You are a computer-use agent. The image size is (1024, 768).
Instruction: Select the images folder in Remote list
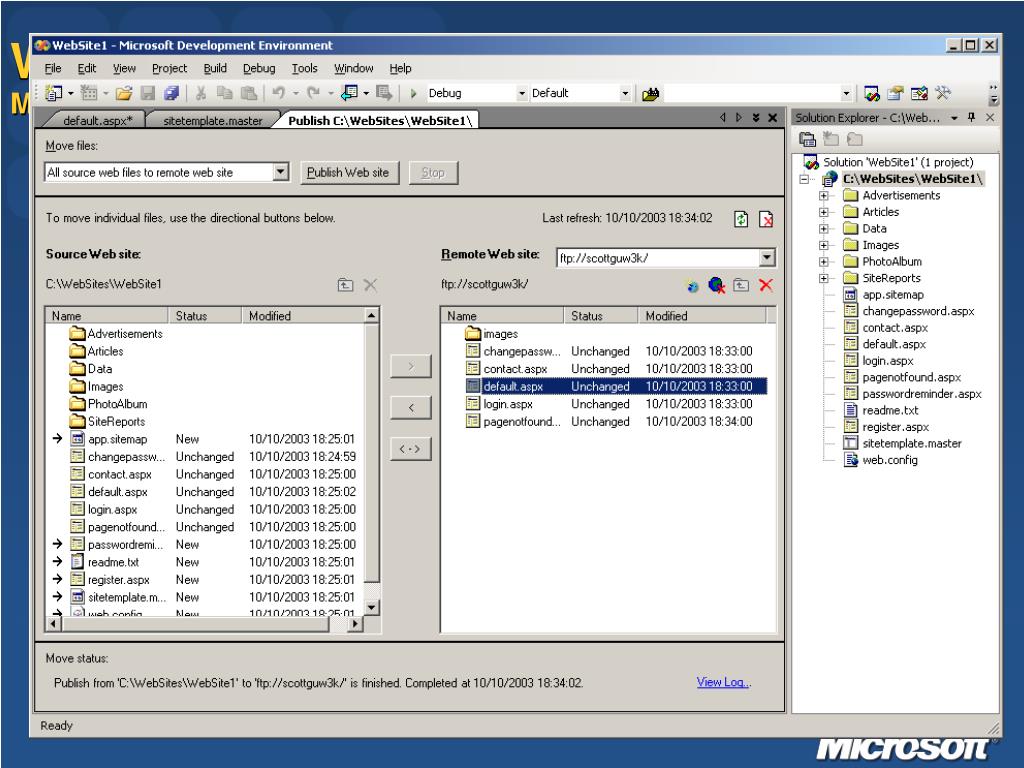click(x=500, y=334)
